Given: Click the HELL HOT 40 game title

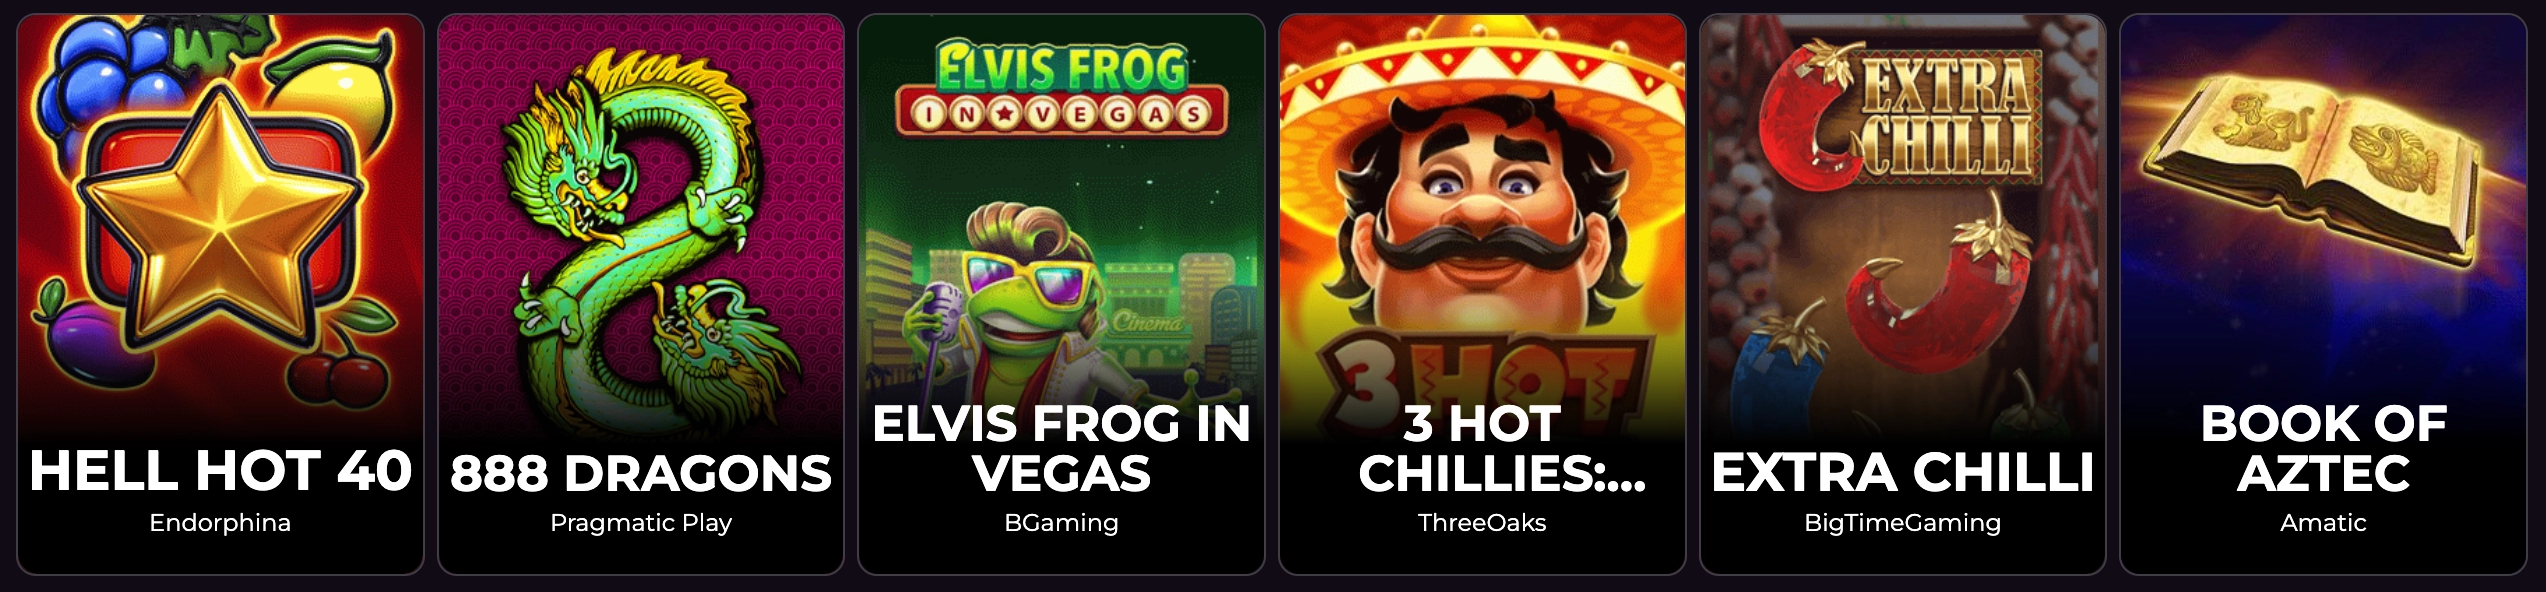Looking at the screenshot, I should click(220, 471).
